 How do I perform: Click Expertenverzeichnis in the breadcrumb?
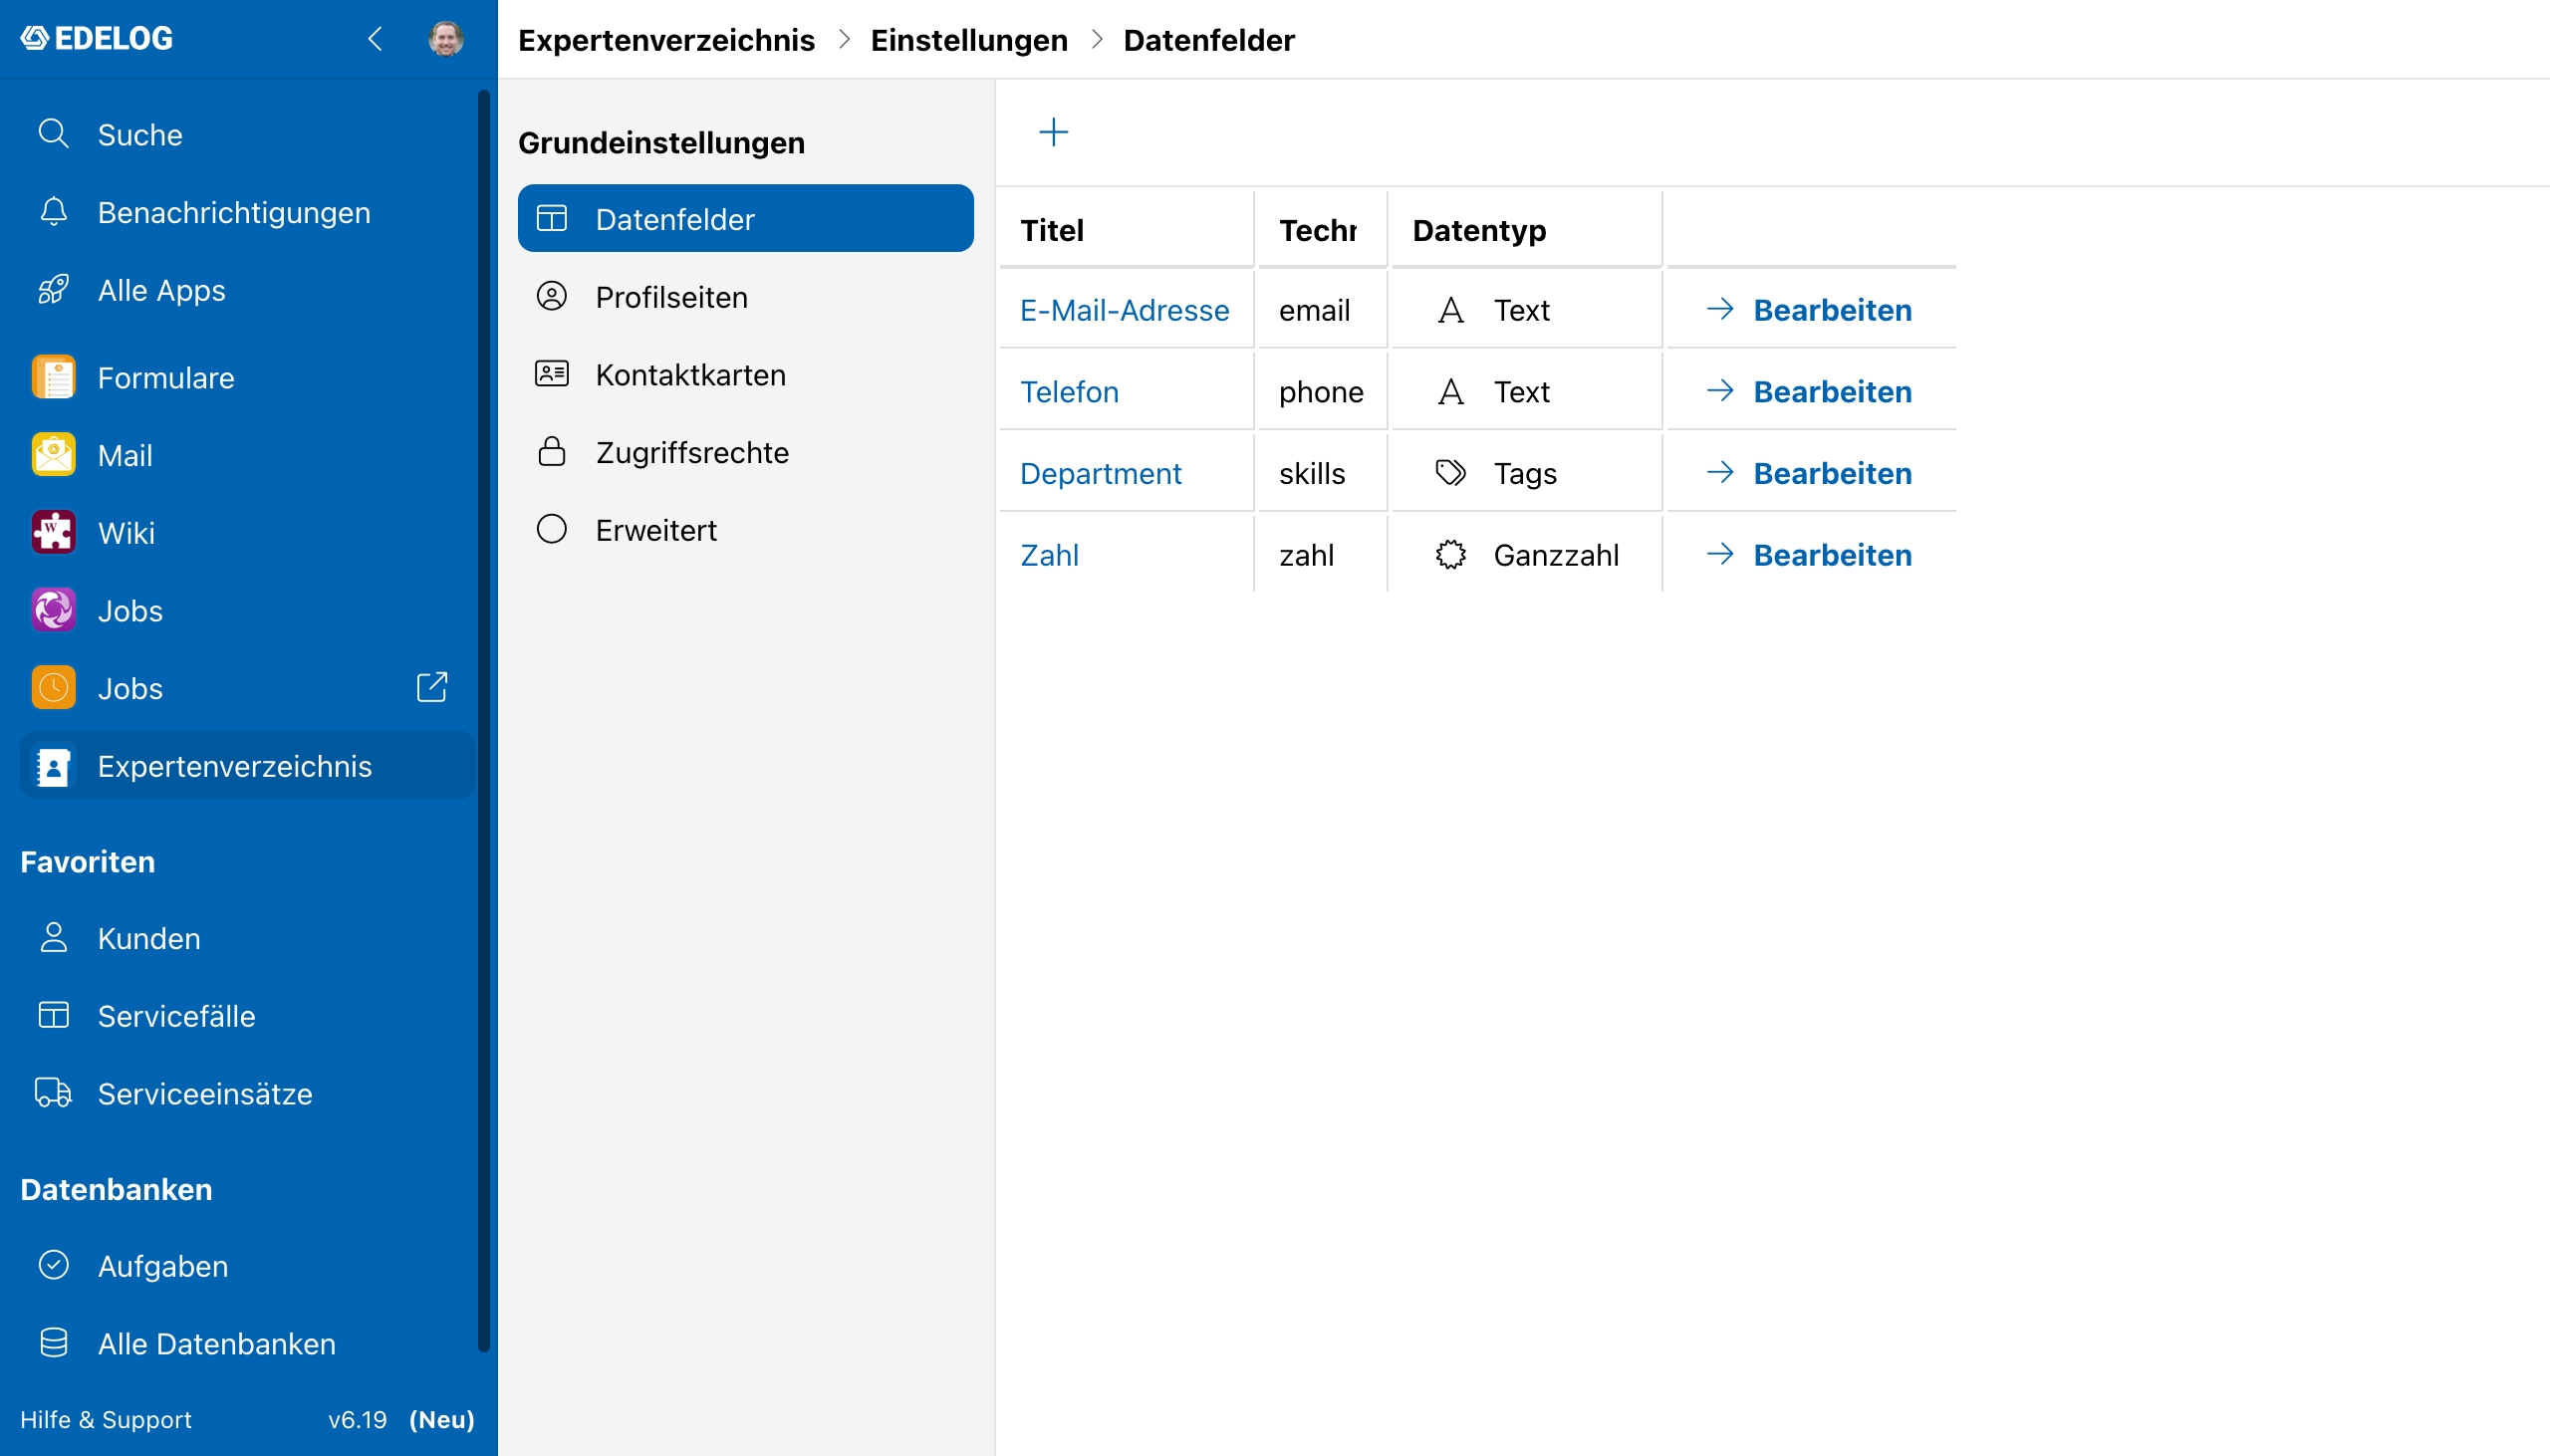(666, 40)
